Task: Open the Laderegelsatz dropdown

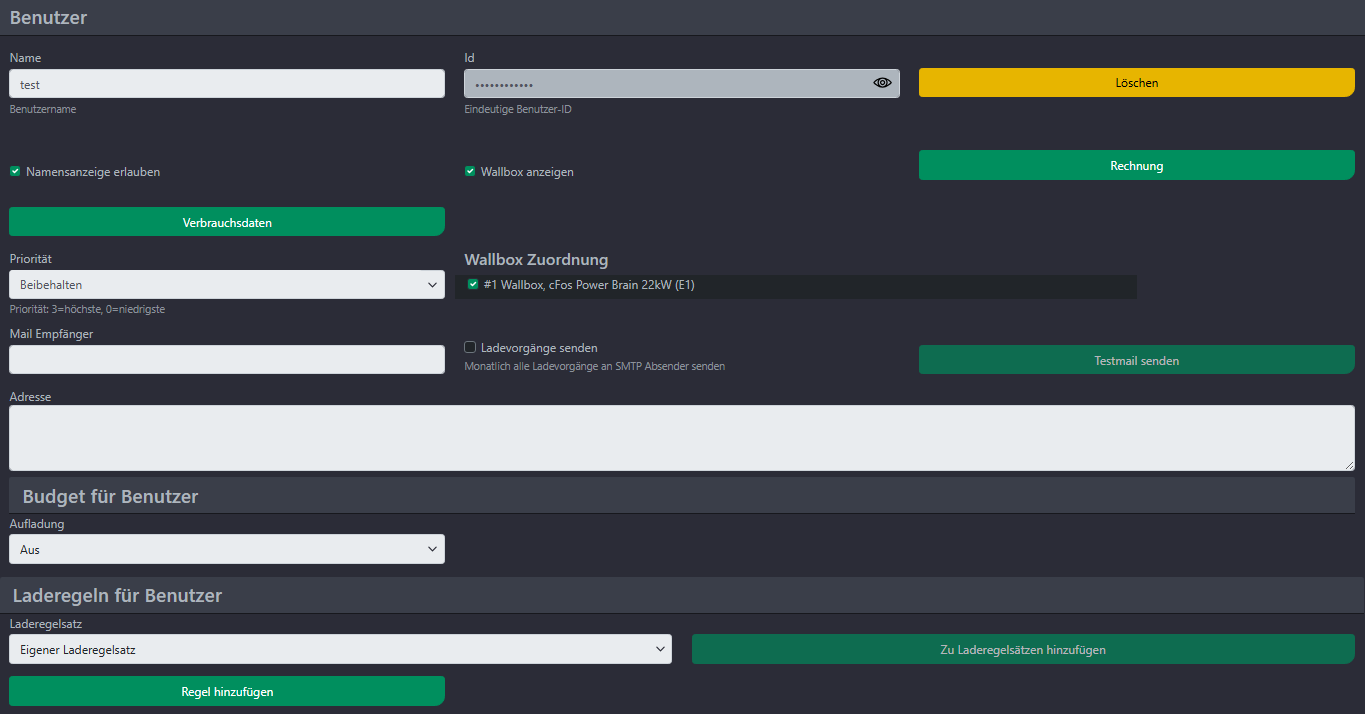Action: click(x=340, y=649)
